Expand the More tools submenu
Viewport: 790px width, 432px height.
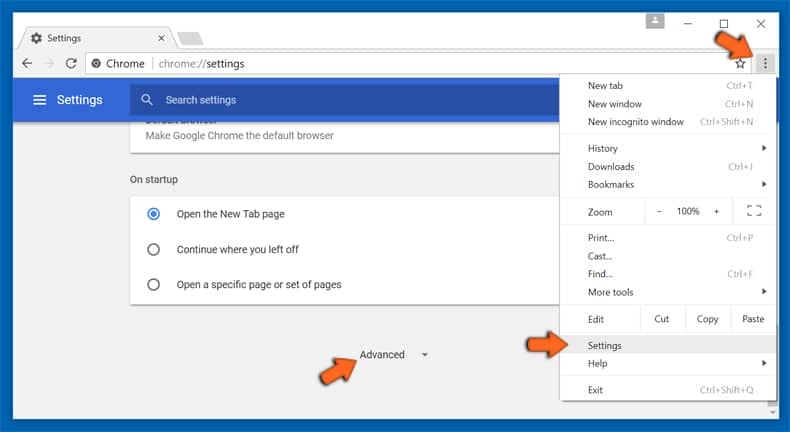tap(764, 292)
